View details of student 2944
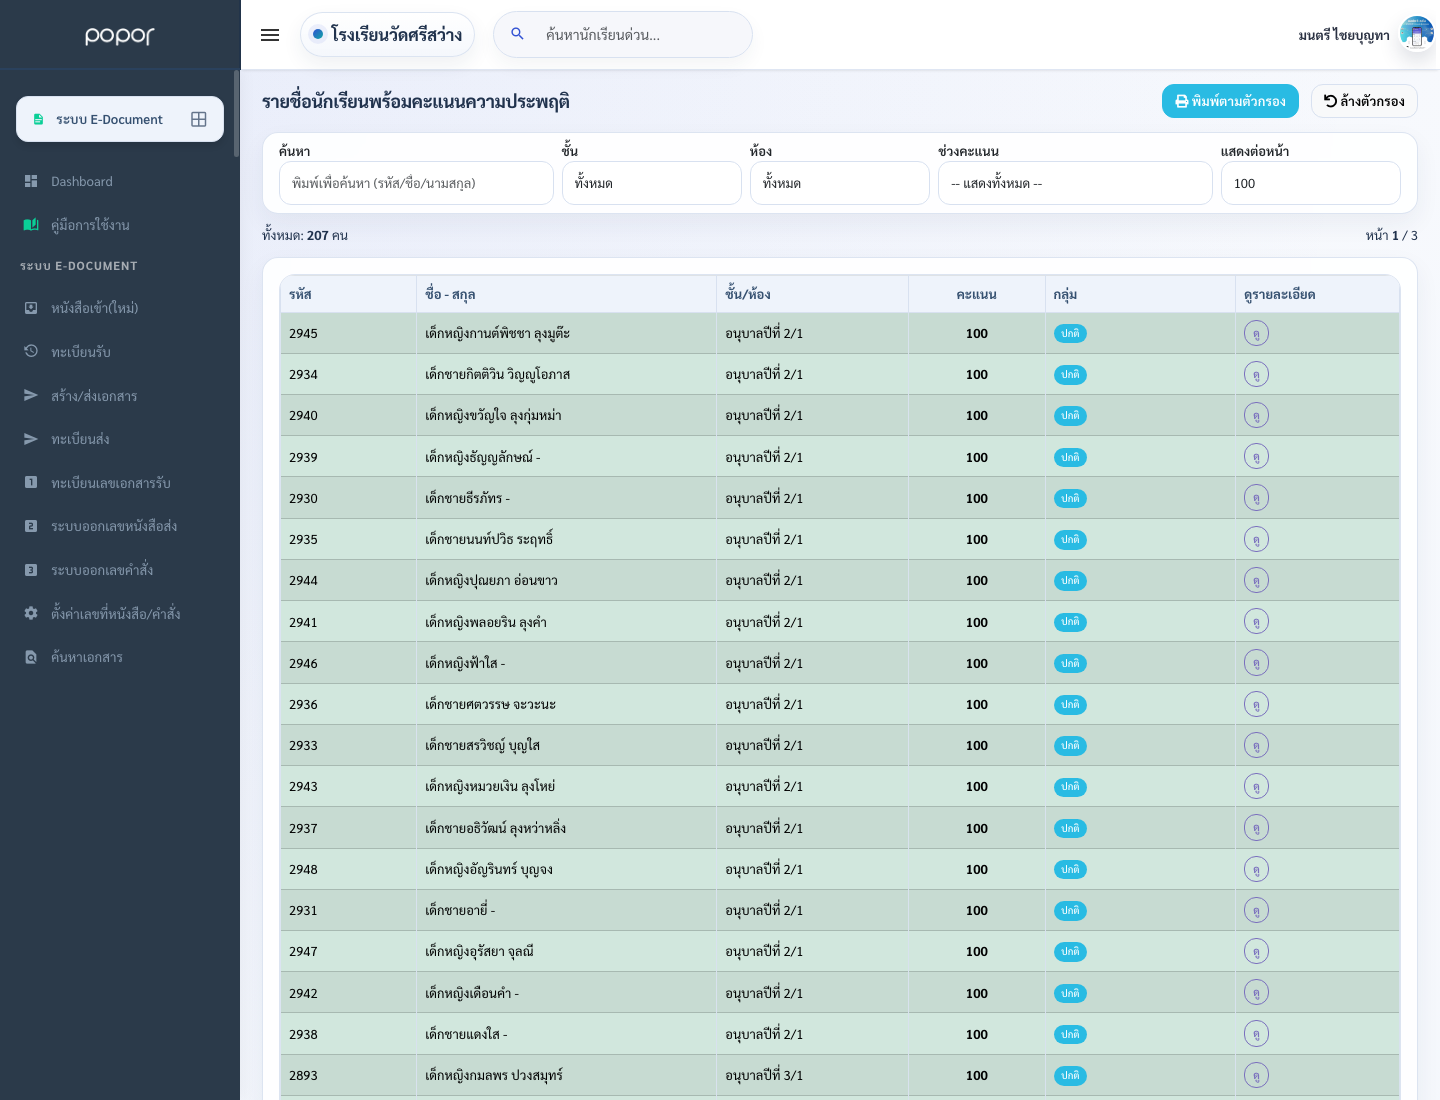Screen dimensions: 1440x1100 click(1256, 580)
